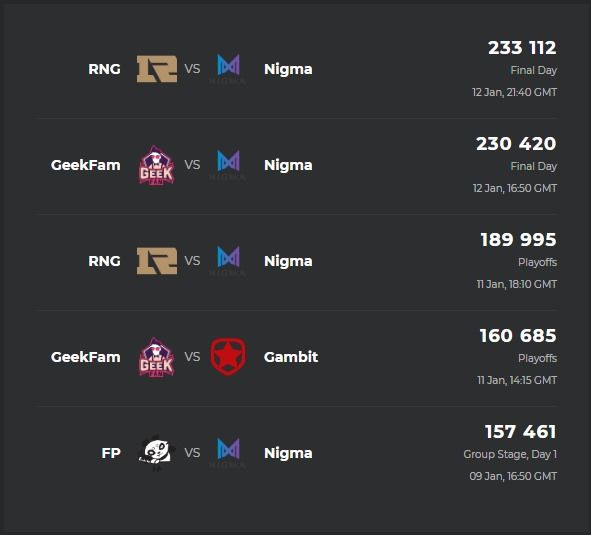
Task: Select the GeekFam name in the Final Day match
Action: point(86,165)
